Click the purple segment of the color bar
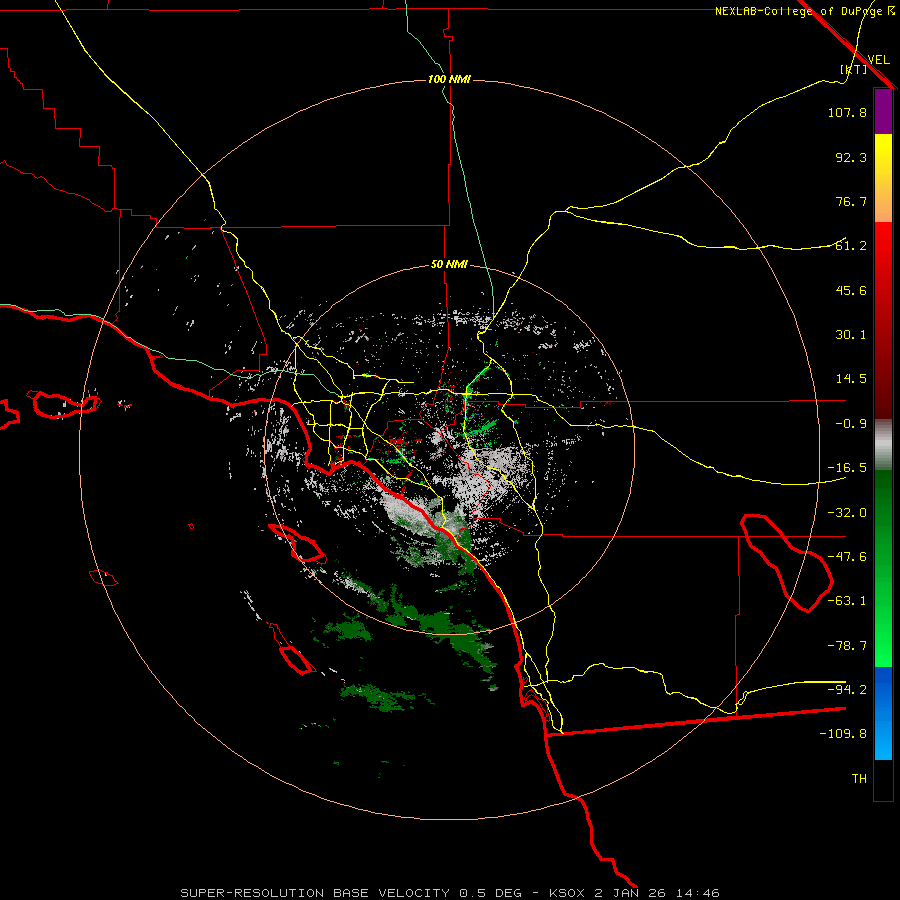 point(883,111)
